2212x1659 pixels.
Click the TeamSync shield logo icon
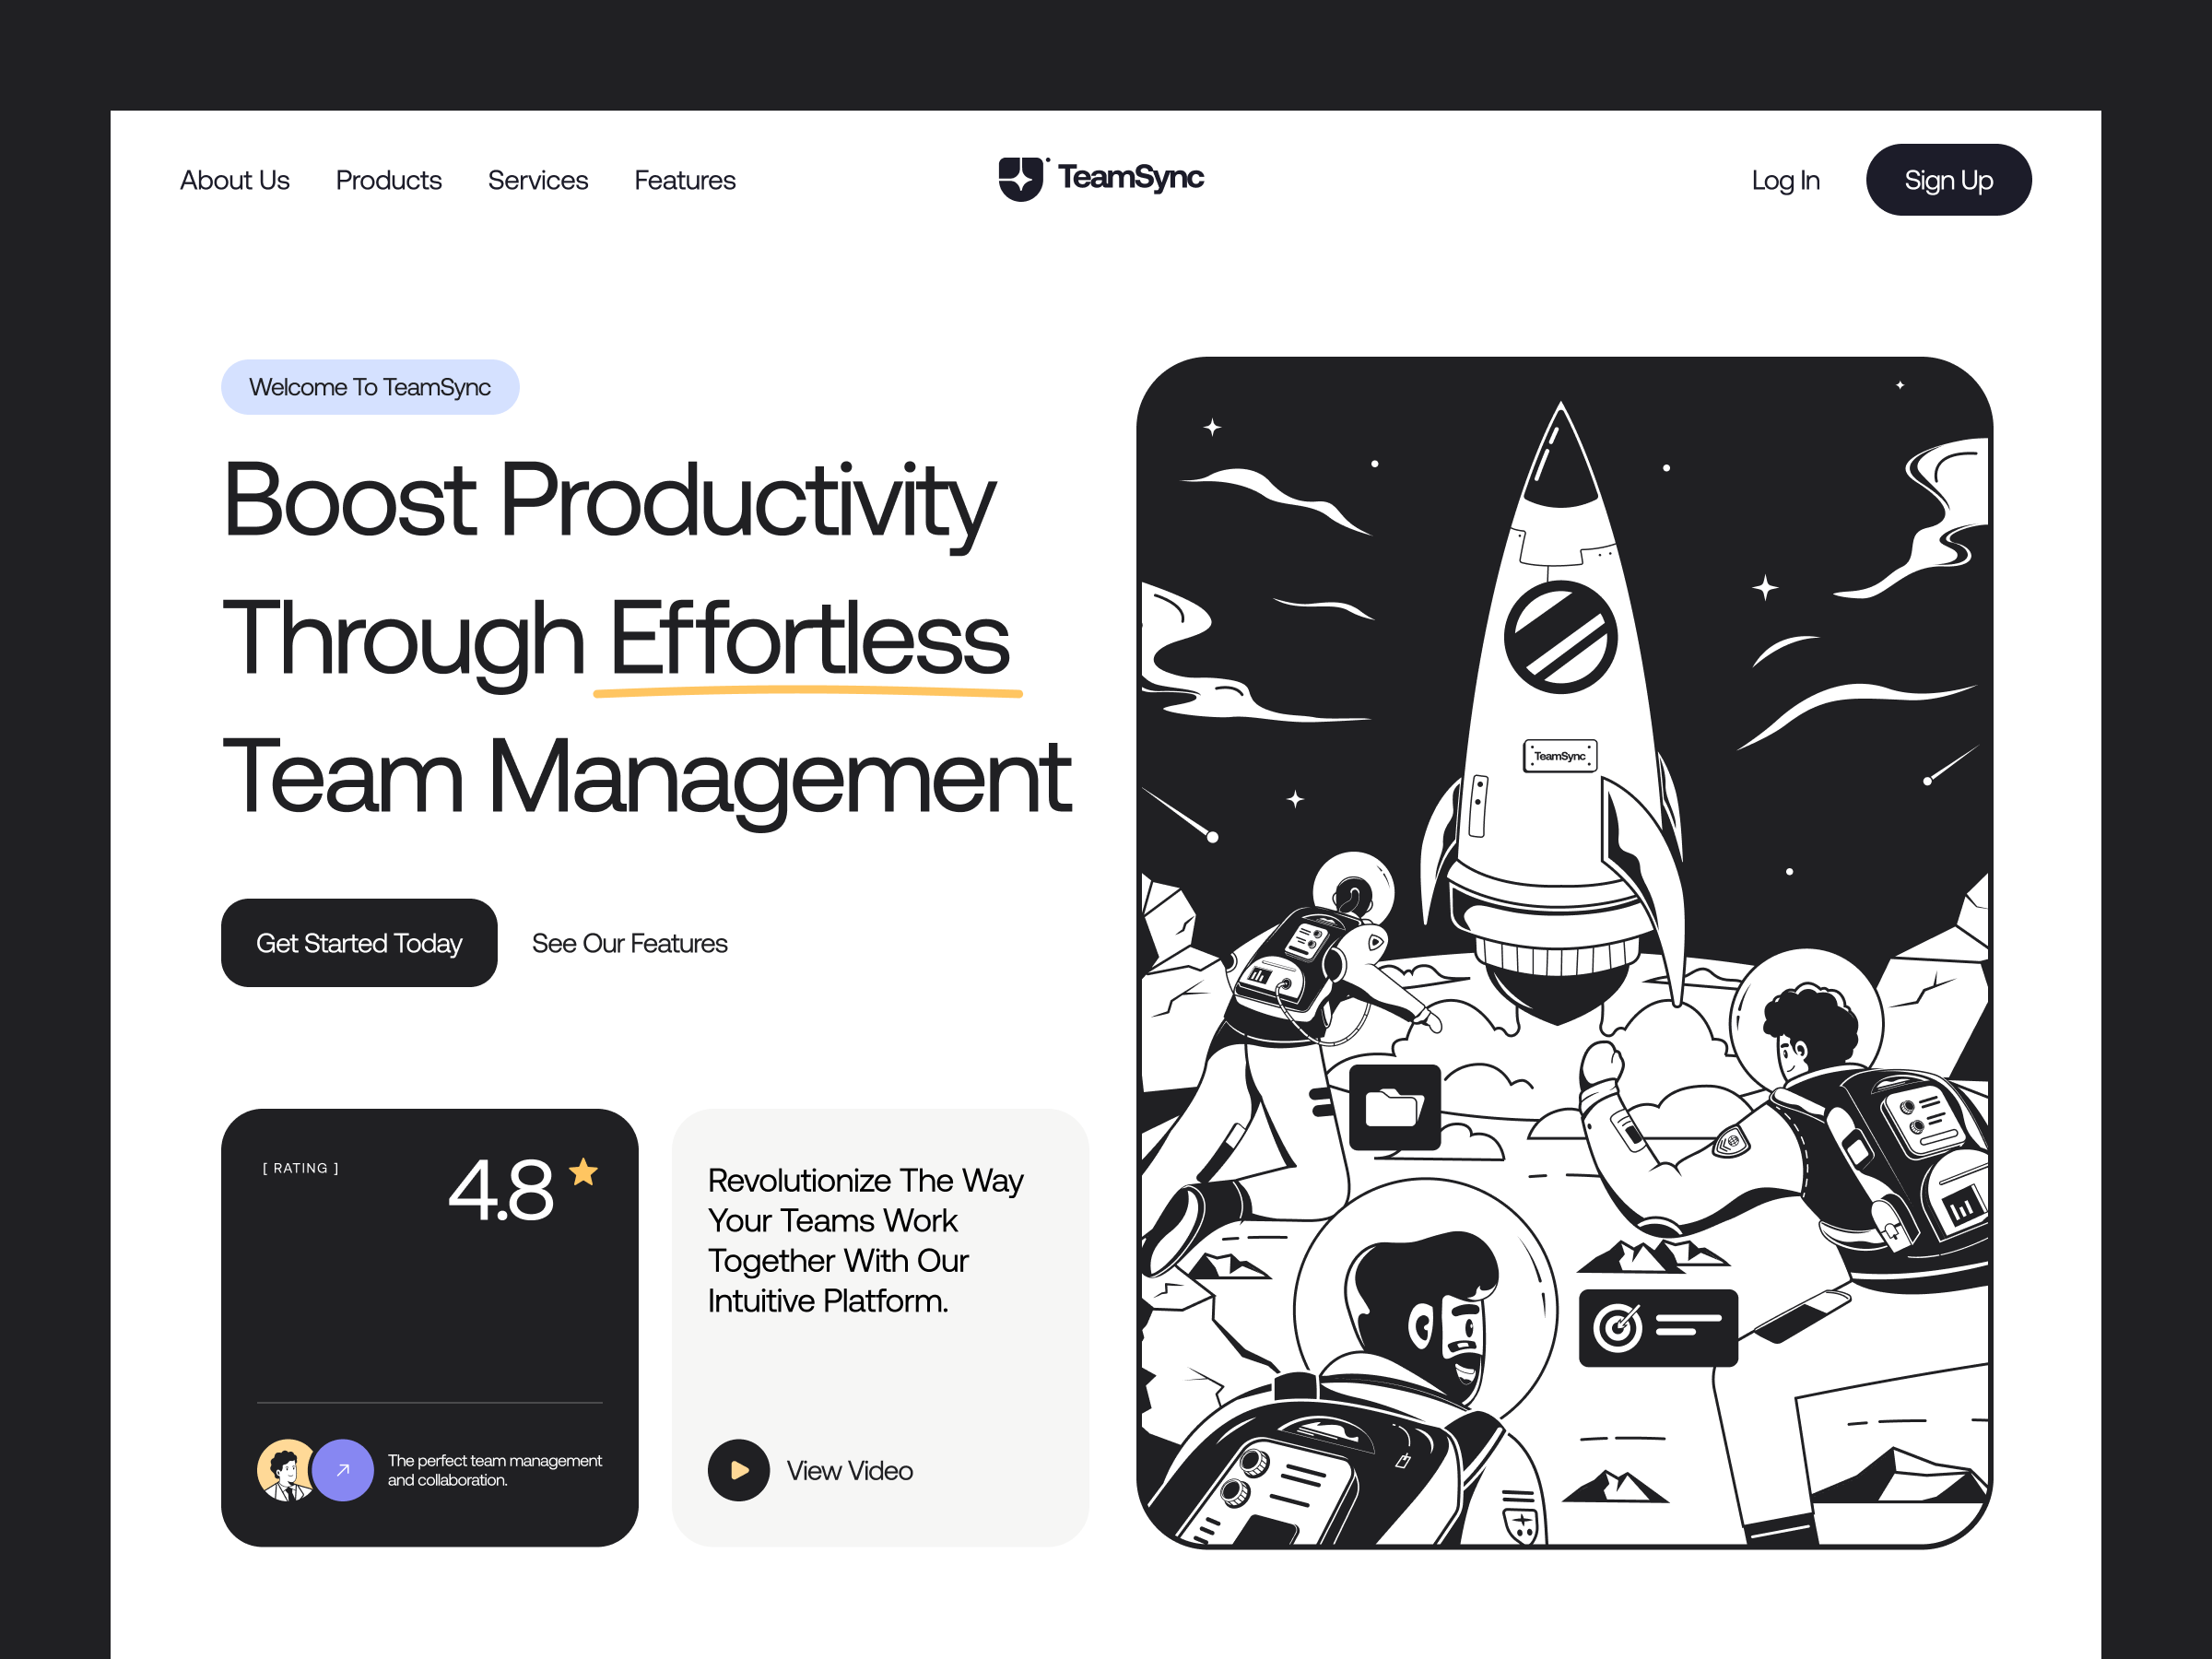point(1022,179)
